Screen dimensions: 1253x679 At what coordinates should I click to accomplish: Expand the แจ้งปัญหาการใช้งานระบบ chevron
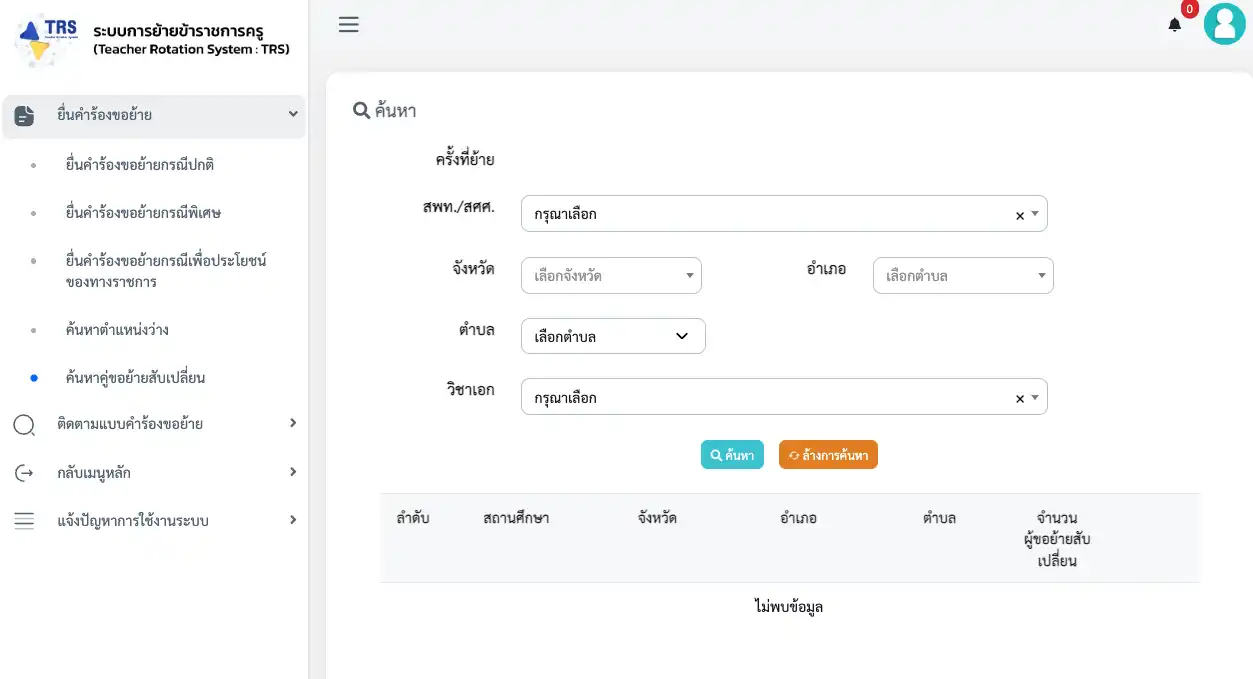pos(293,520)
